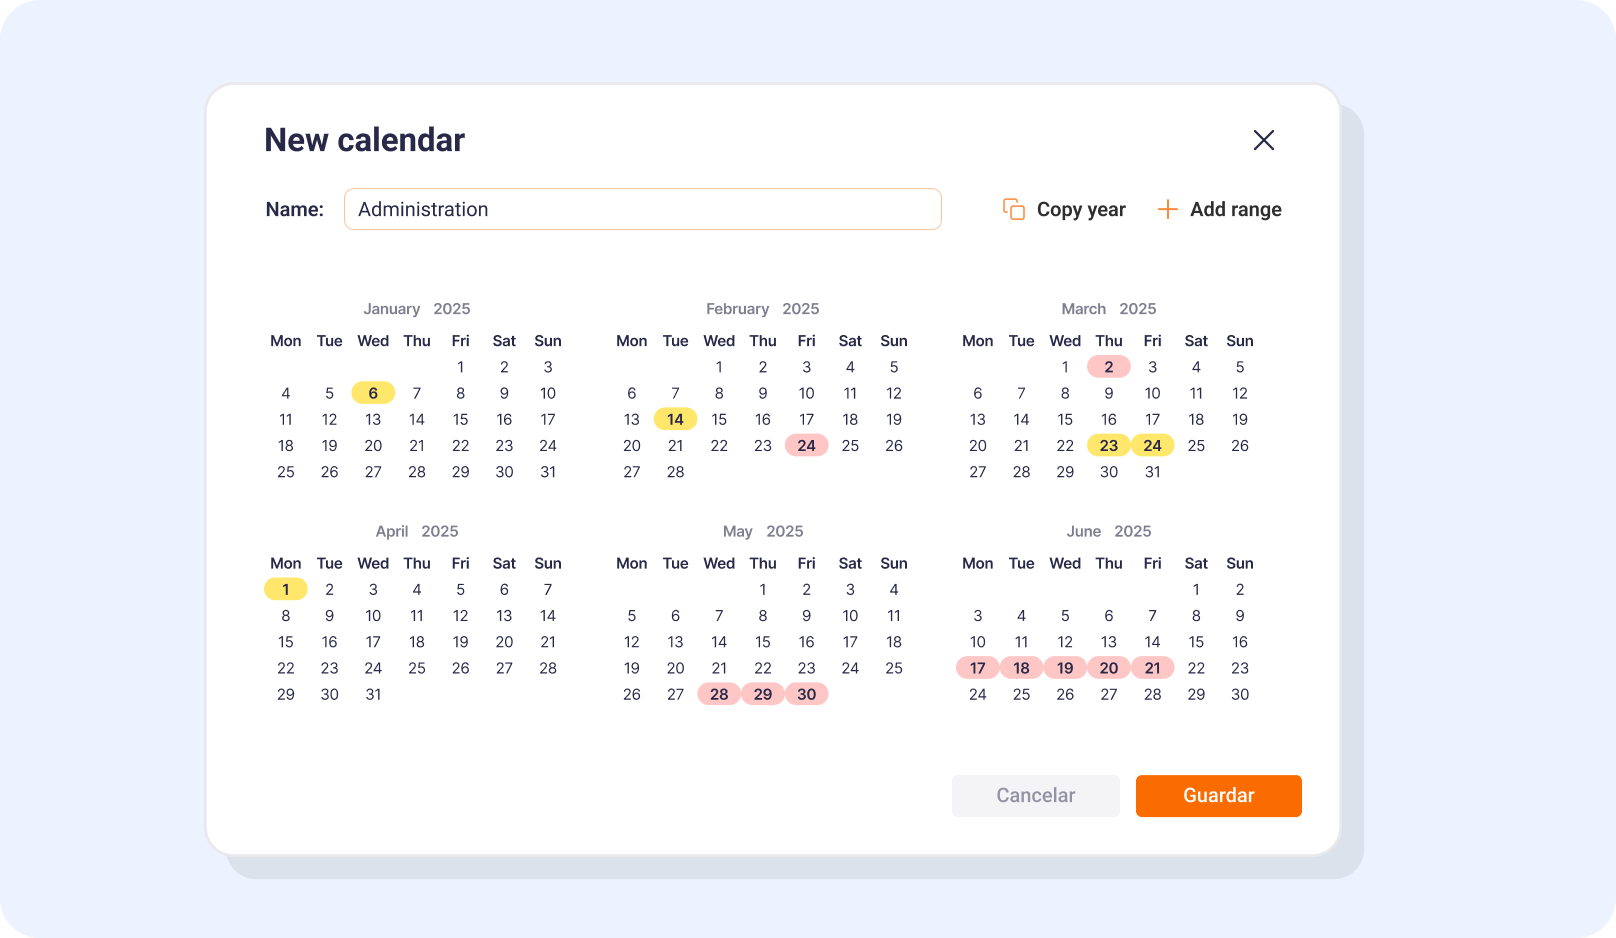Select May 1 date
Screen dimensions: 1616x938
pos(763,590)
